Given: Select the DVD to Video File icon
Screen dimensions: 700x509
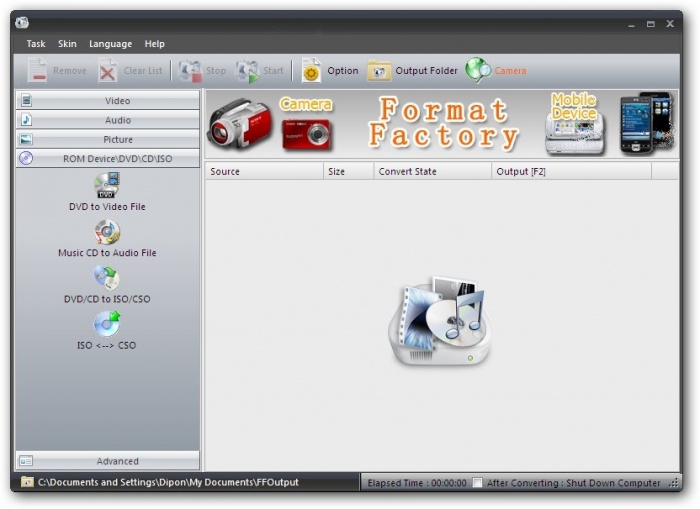Looking at the screenshot, I should [107, 186].
